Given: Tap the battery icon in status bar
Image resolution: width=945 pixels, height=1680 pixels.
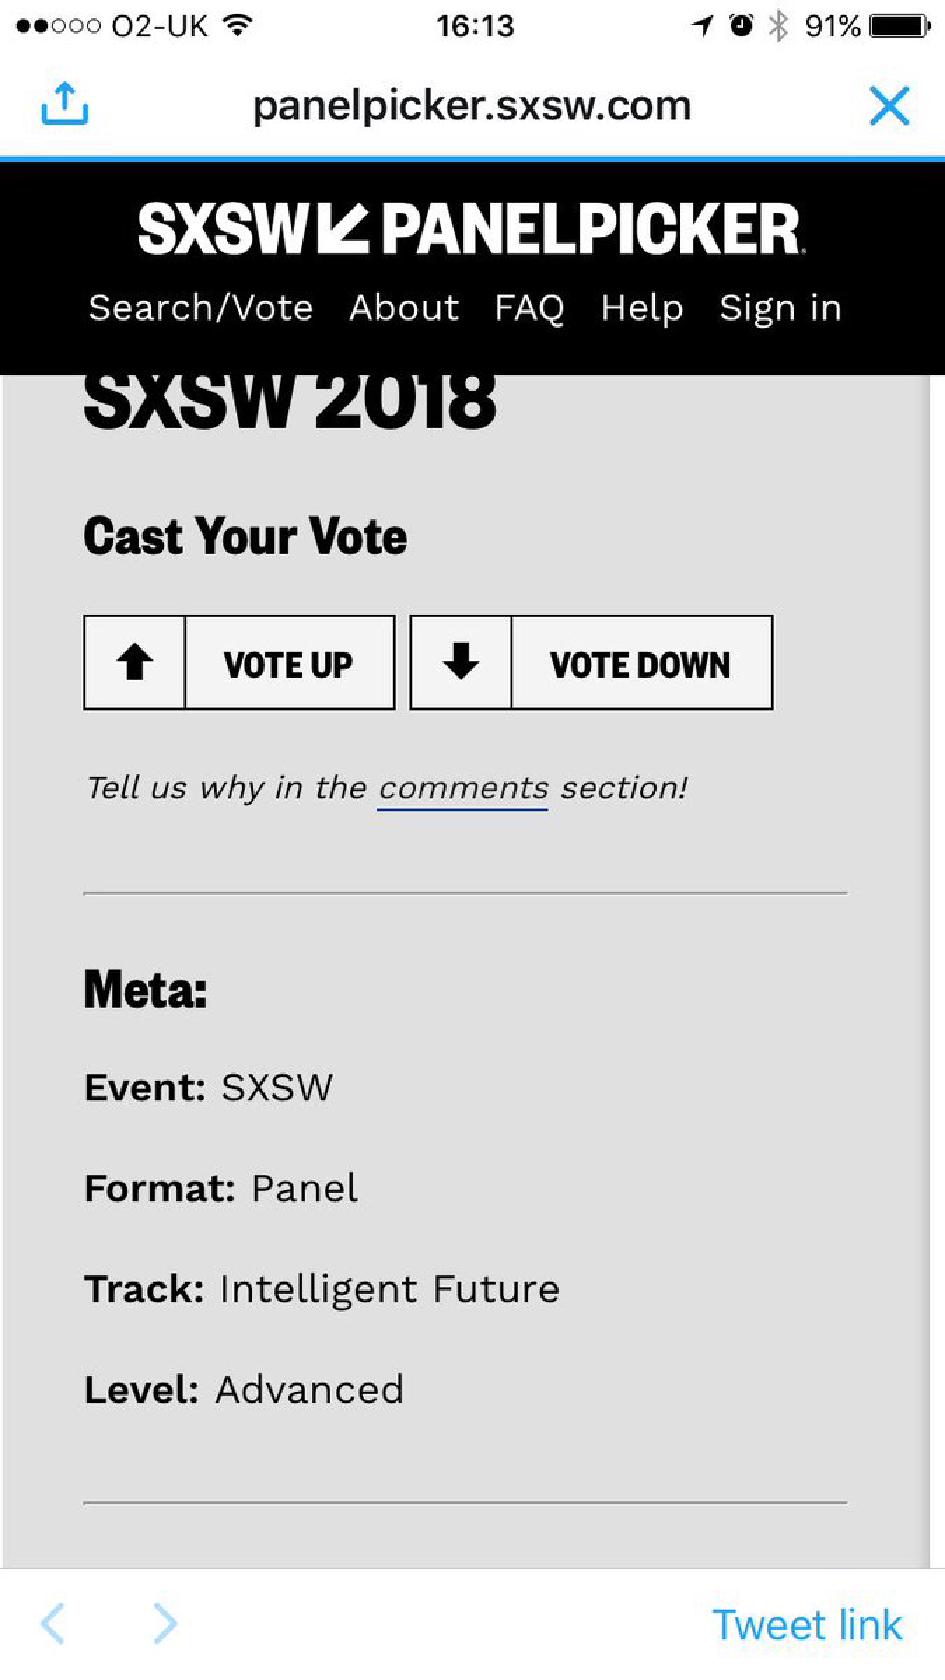Looking at the screenshot, I should point(899,26).
